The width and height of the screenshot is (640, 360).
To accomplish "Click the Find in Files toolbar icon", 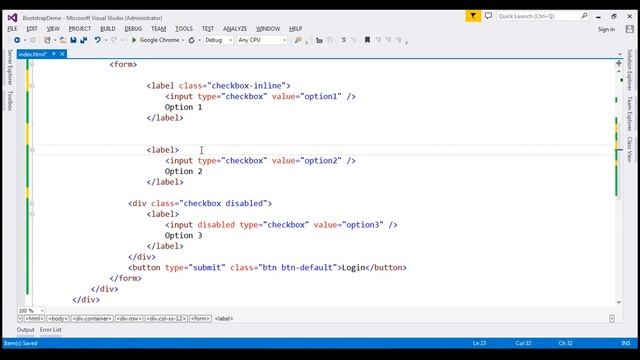I will click(x=298, y=40).
